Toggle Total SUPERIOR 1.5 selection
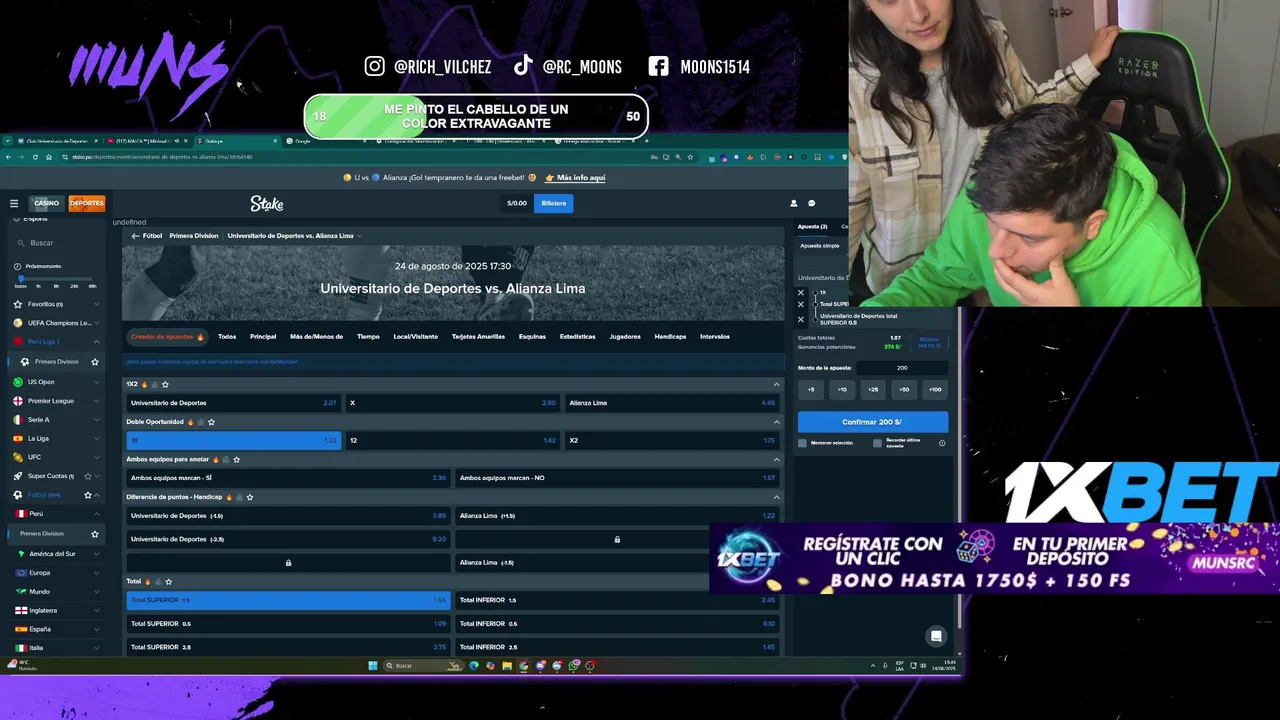 [288, 600]
